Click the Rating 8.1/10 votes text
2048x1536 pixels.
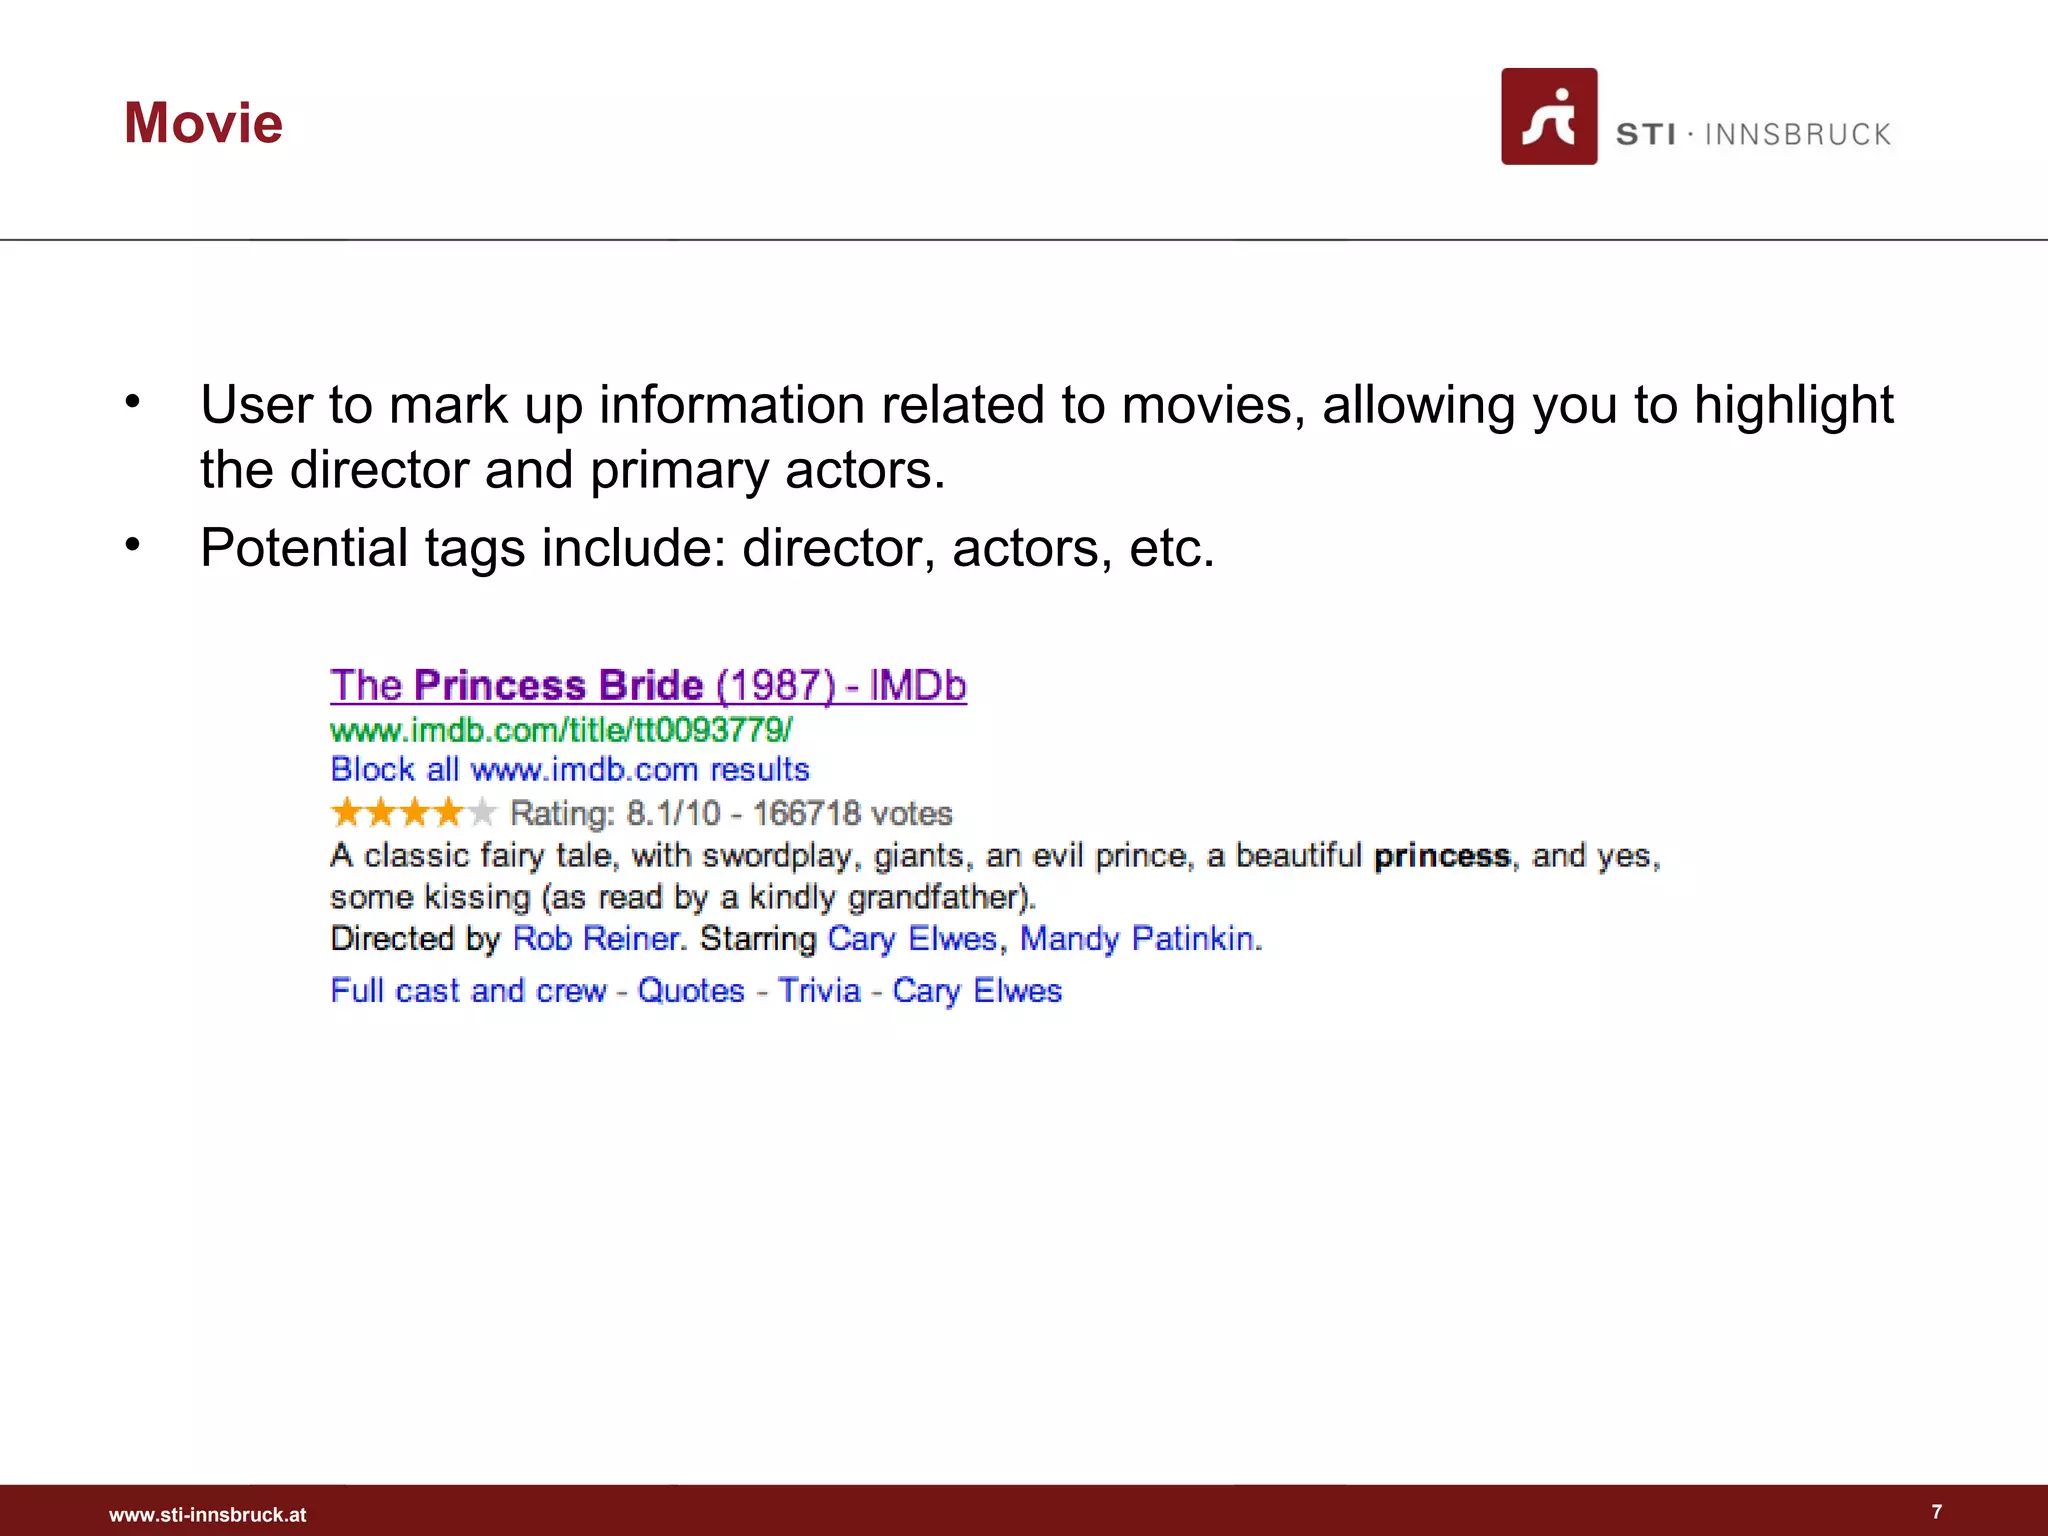pos(731,813)
